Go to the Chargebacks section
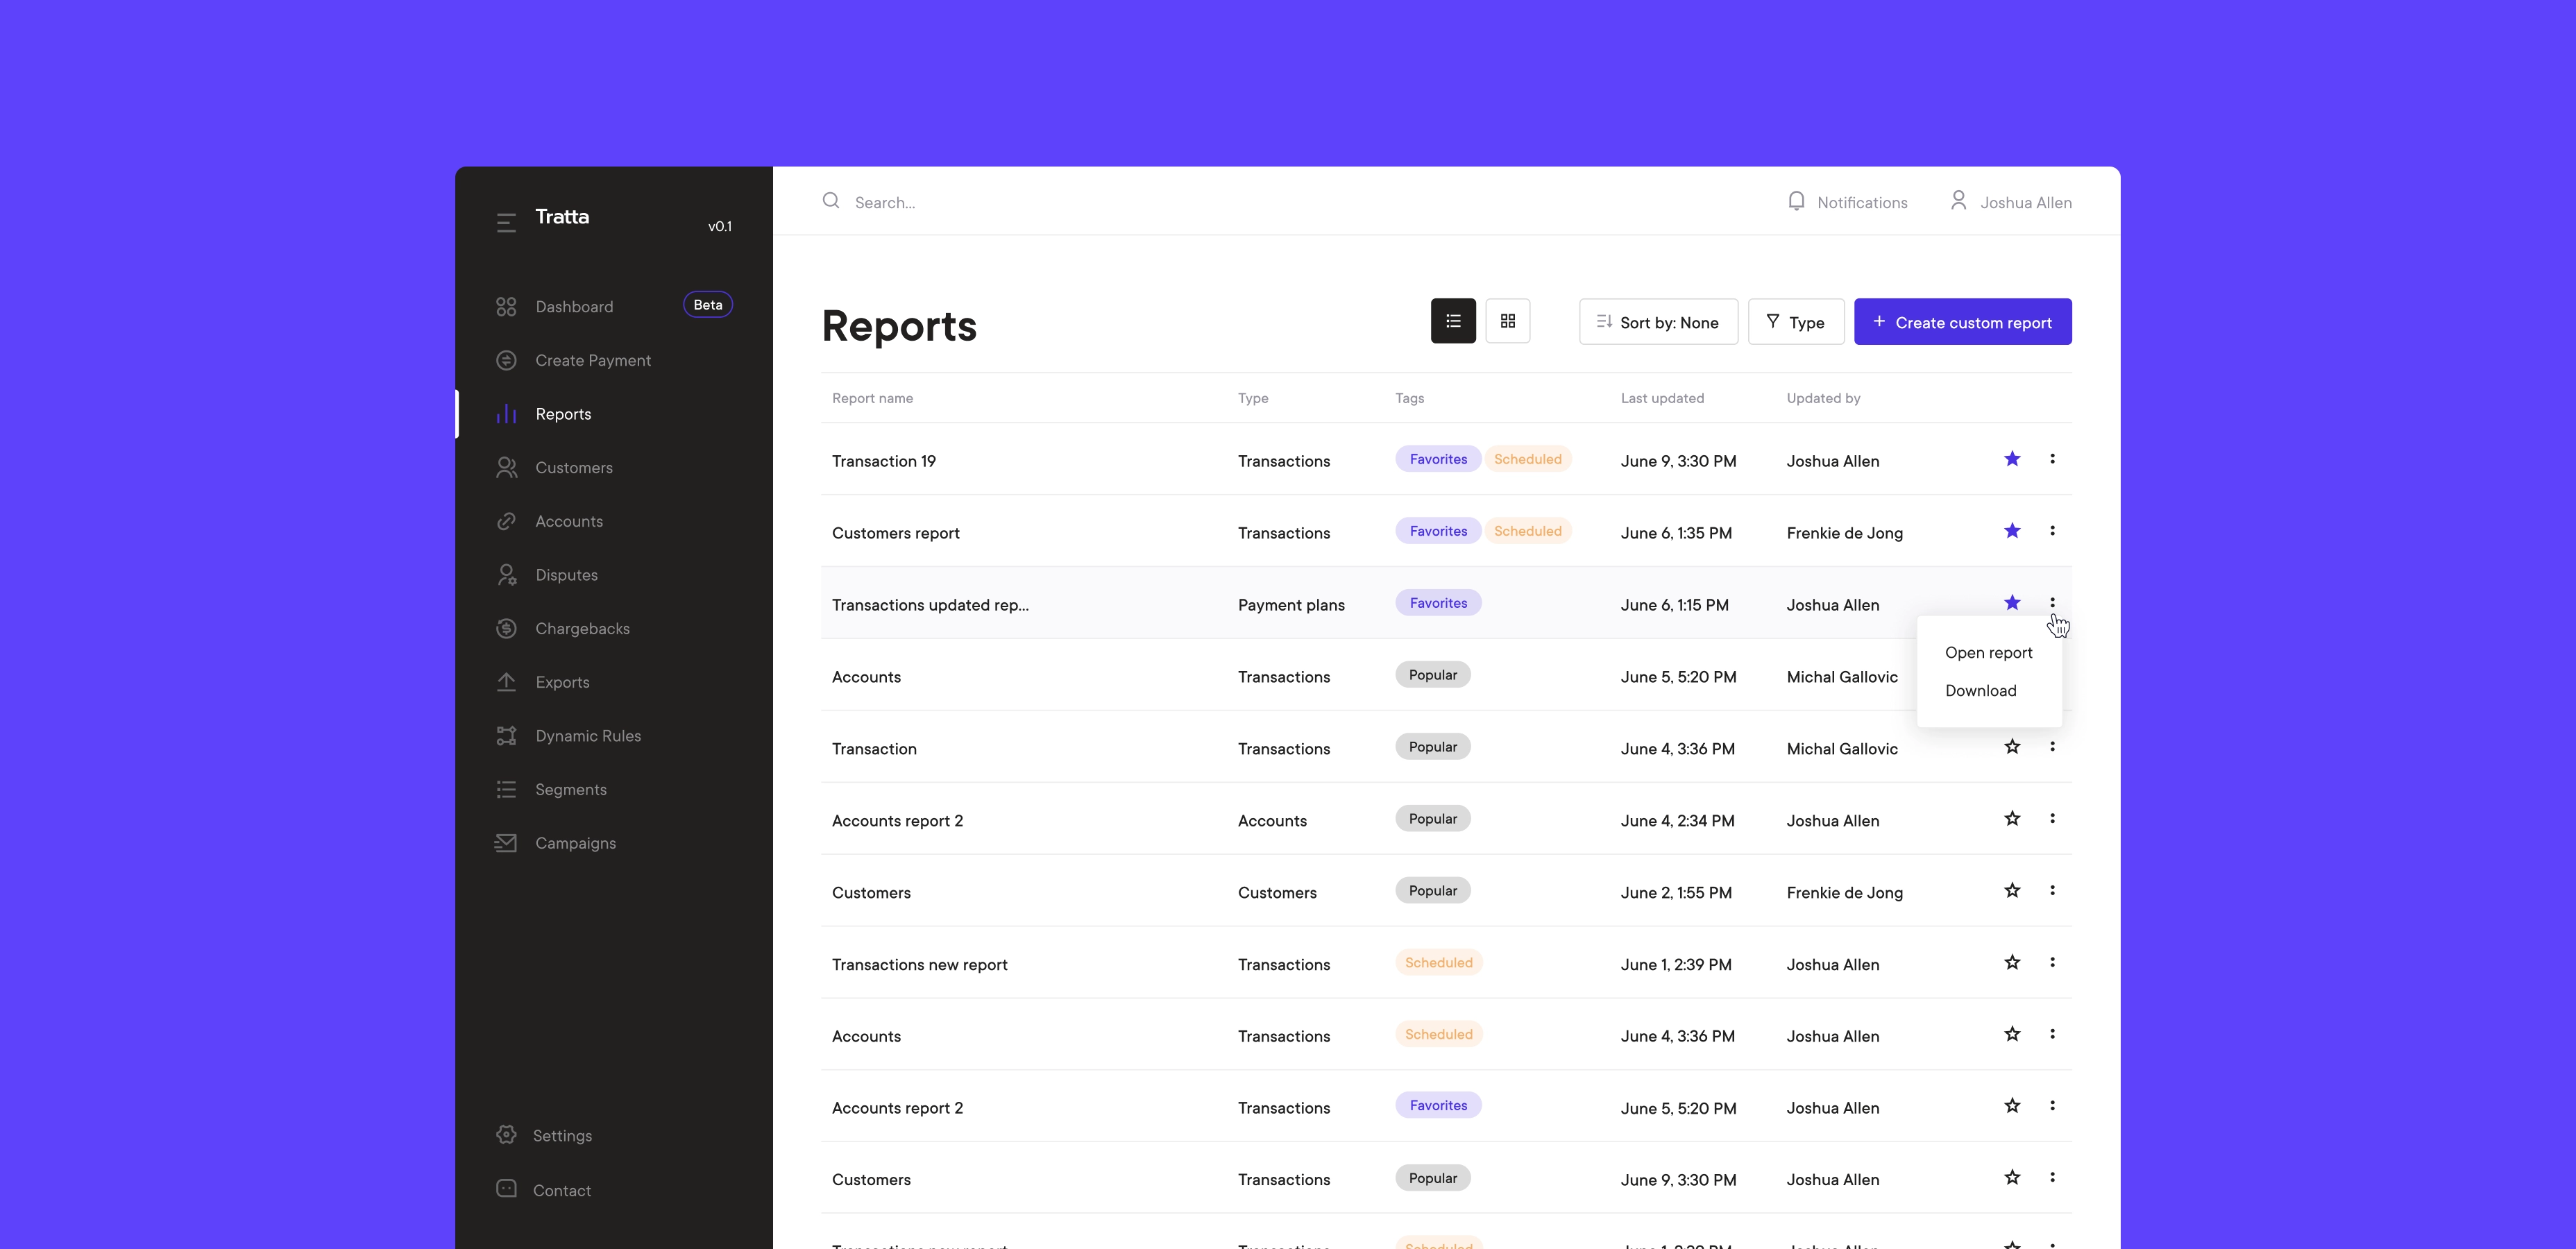 [x=582, y=628]
